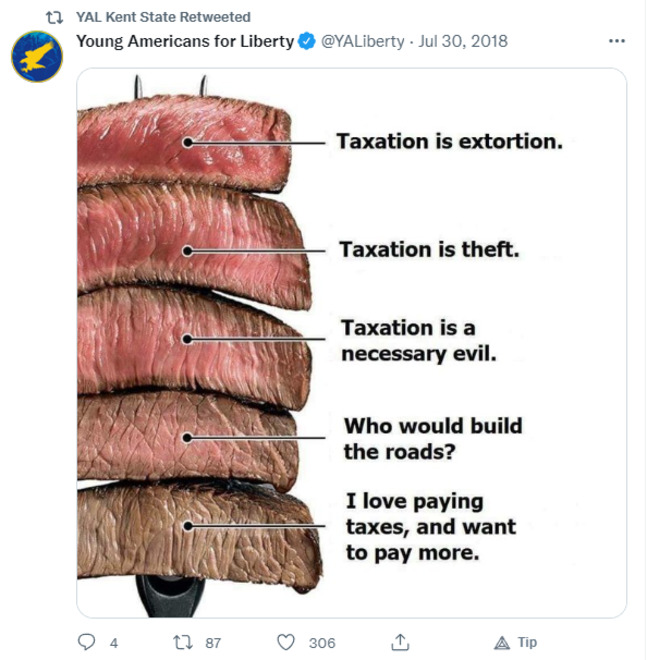This screenshot has height=660, width=647.
Task: Retweet using the arrows icon beside 87
Action: (183, 642)
